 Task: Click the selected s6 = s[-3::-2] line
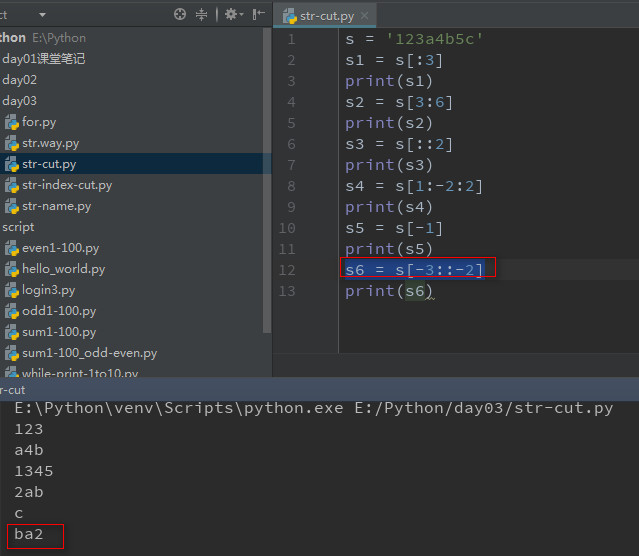(x=415, y=270)
